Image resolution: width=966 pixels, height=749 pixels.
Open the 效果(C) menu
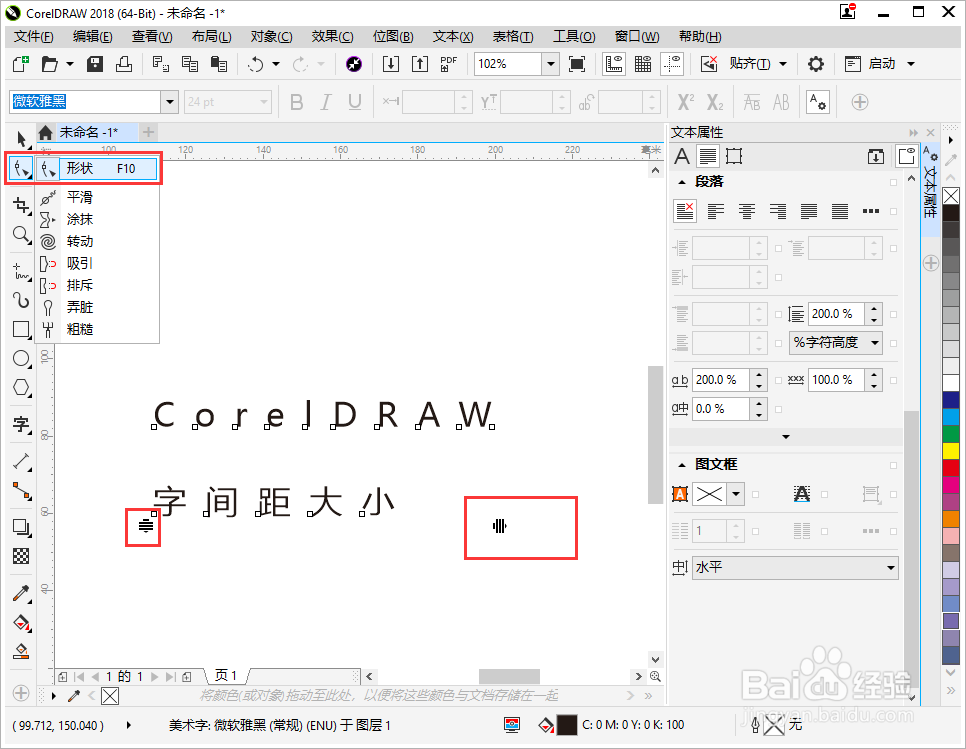click(332, 36)
